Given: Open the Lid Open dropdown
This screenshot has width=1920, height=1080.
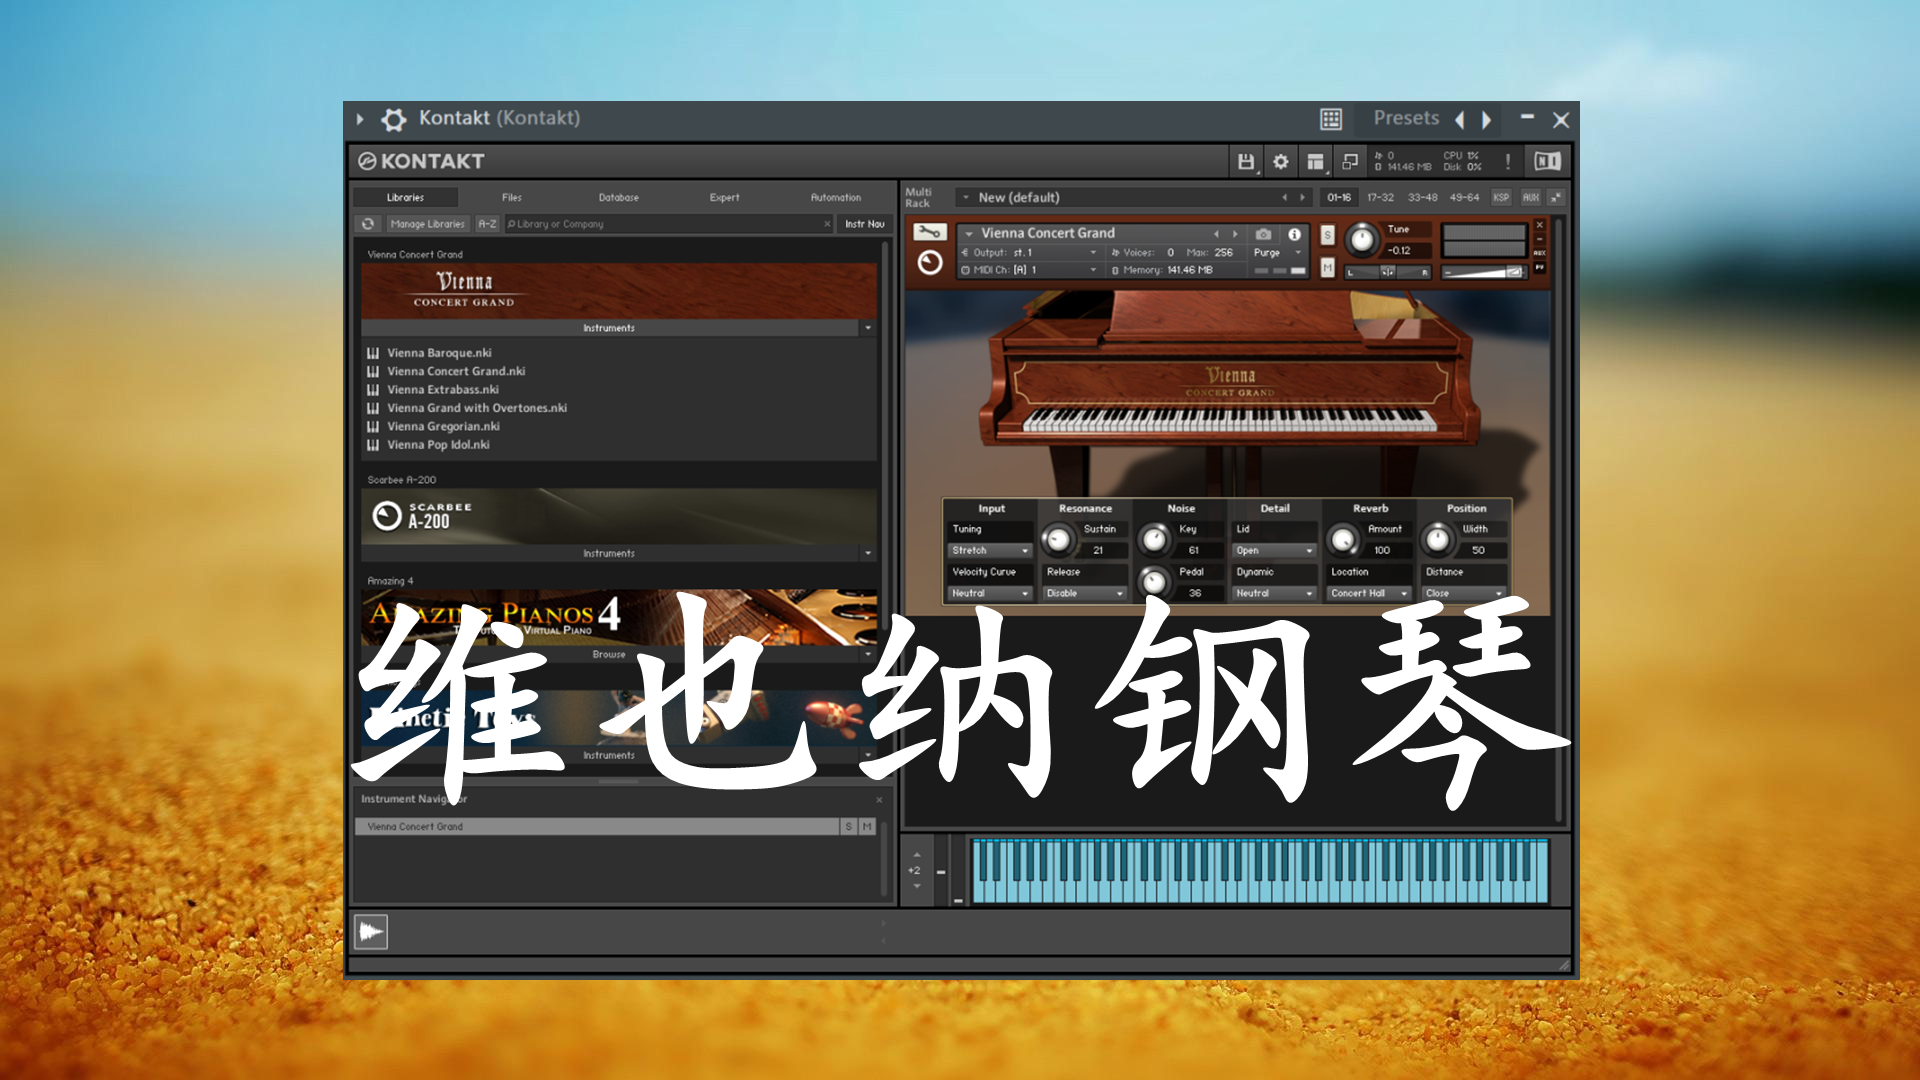Looking at the screenshot, I should [1274, 551].
